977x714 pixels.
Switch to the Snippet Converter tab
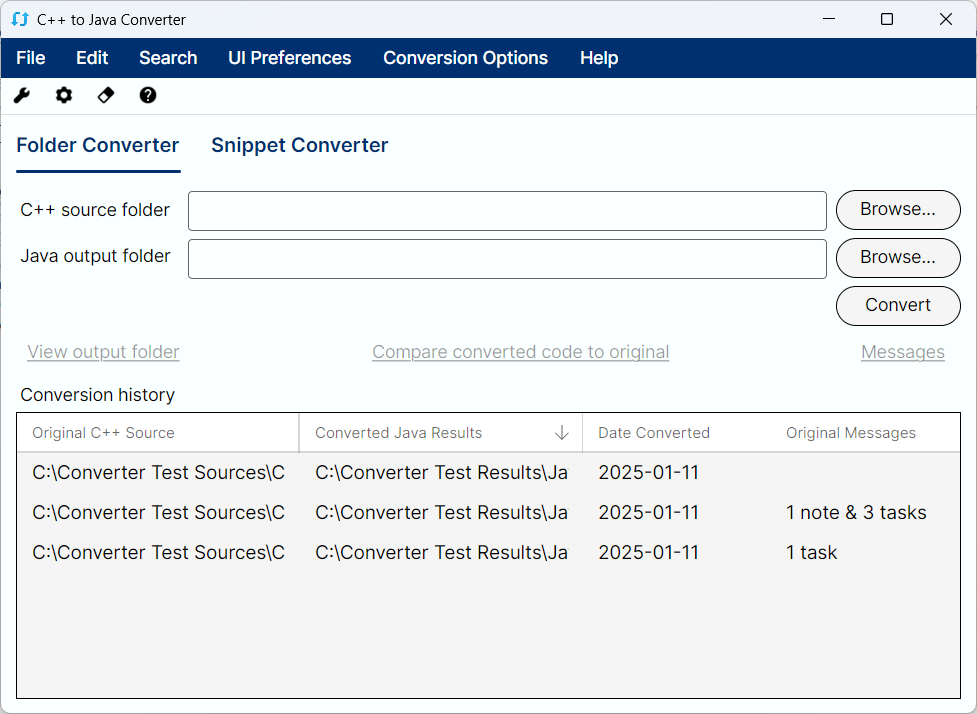pyautogui.click(x=300, y=145)
